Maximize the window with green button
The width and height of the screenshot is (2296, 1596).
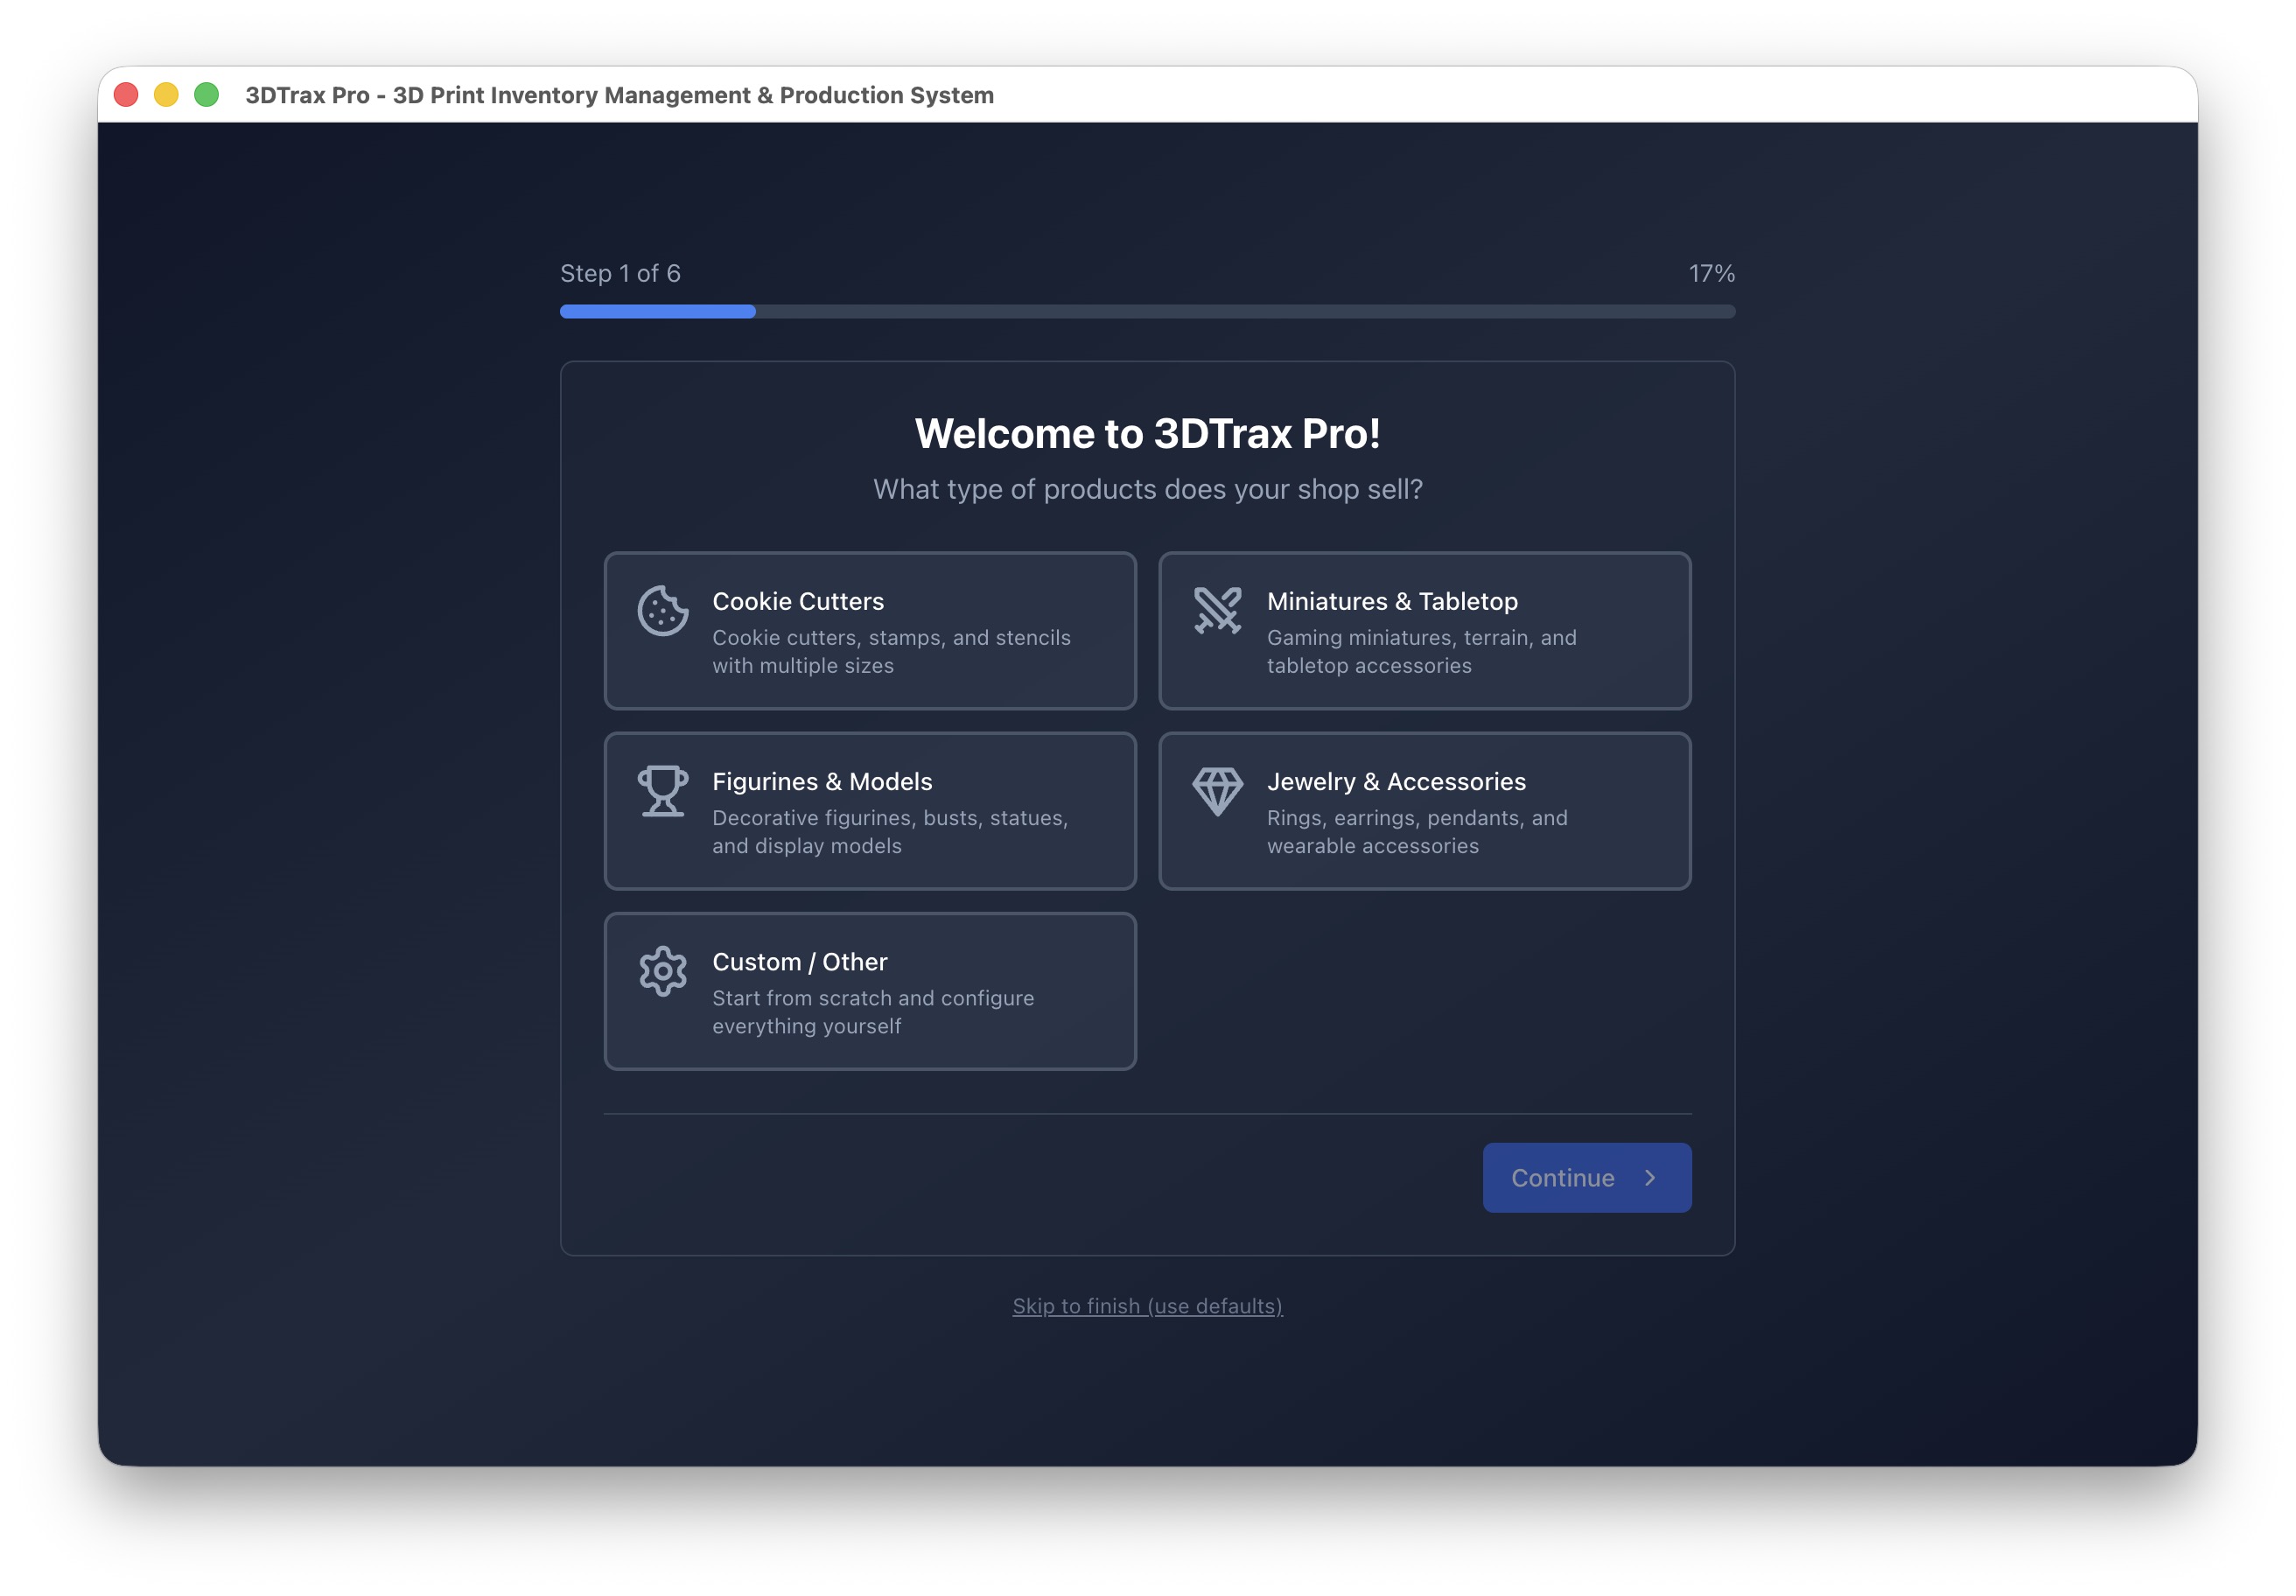206,95
